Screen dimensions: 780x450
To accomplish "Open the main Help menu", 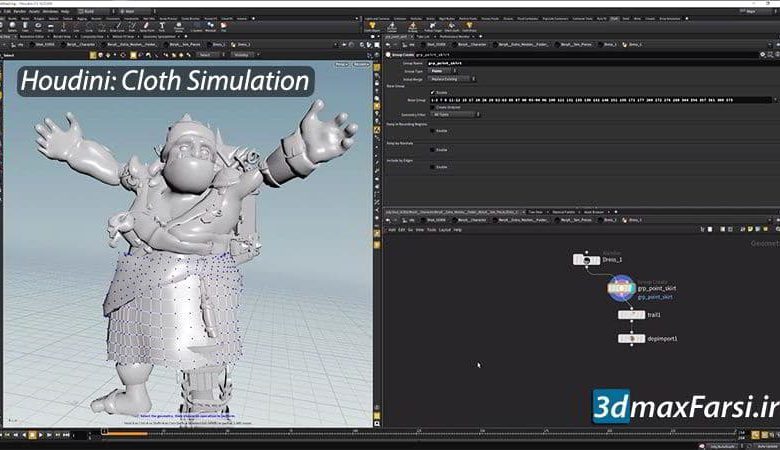I will (x=65, y=11).
